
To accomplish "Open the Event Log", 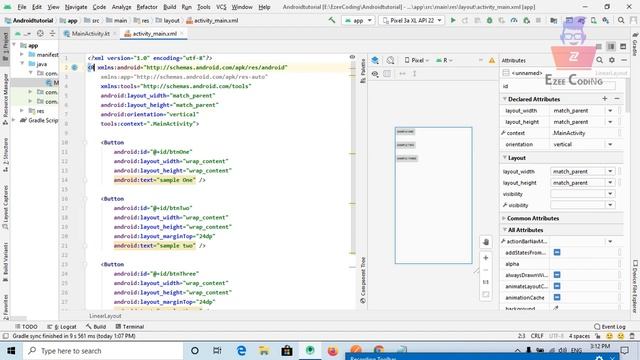I will click(x=610, y=327).
